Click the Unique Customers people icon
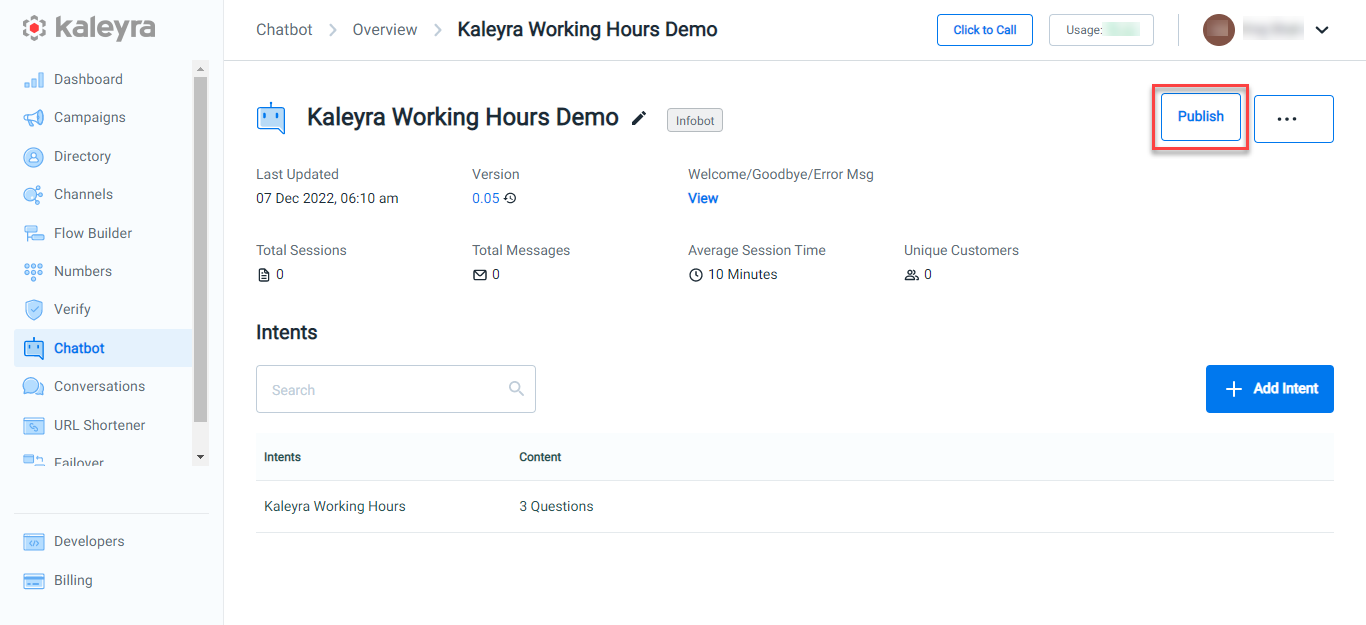The image size is (1366, 625). click(x=911, y=274)
